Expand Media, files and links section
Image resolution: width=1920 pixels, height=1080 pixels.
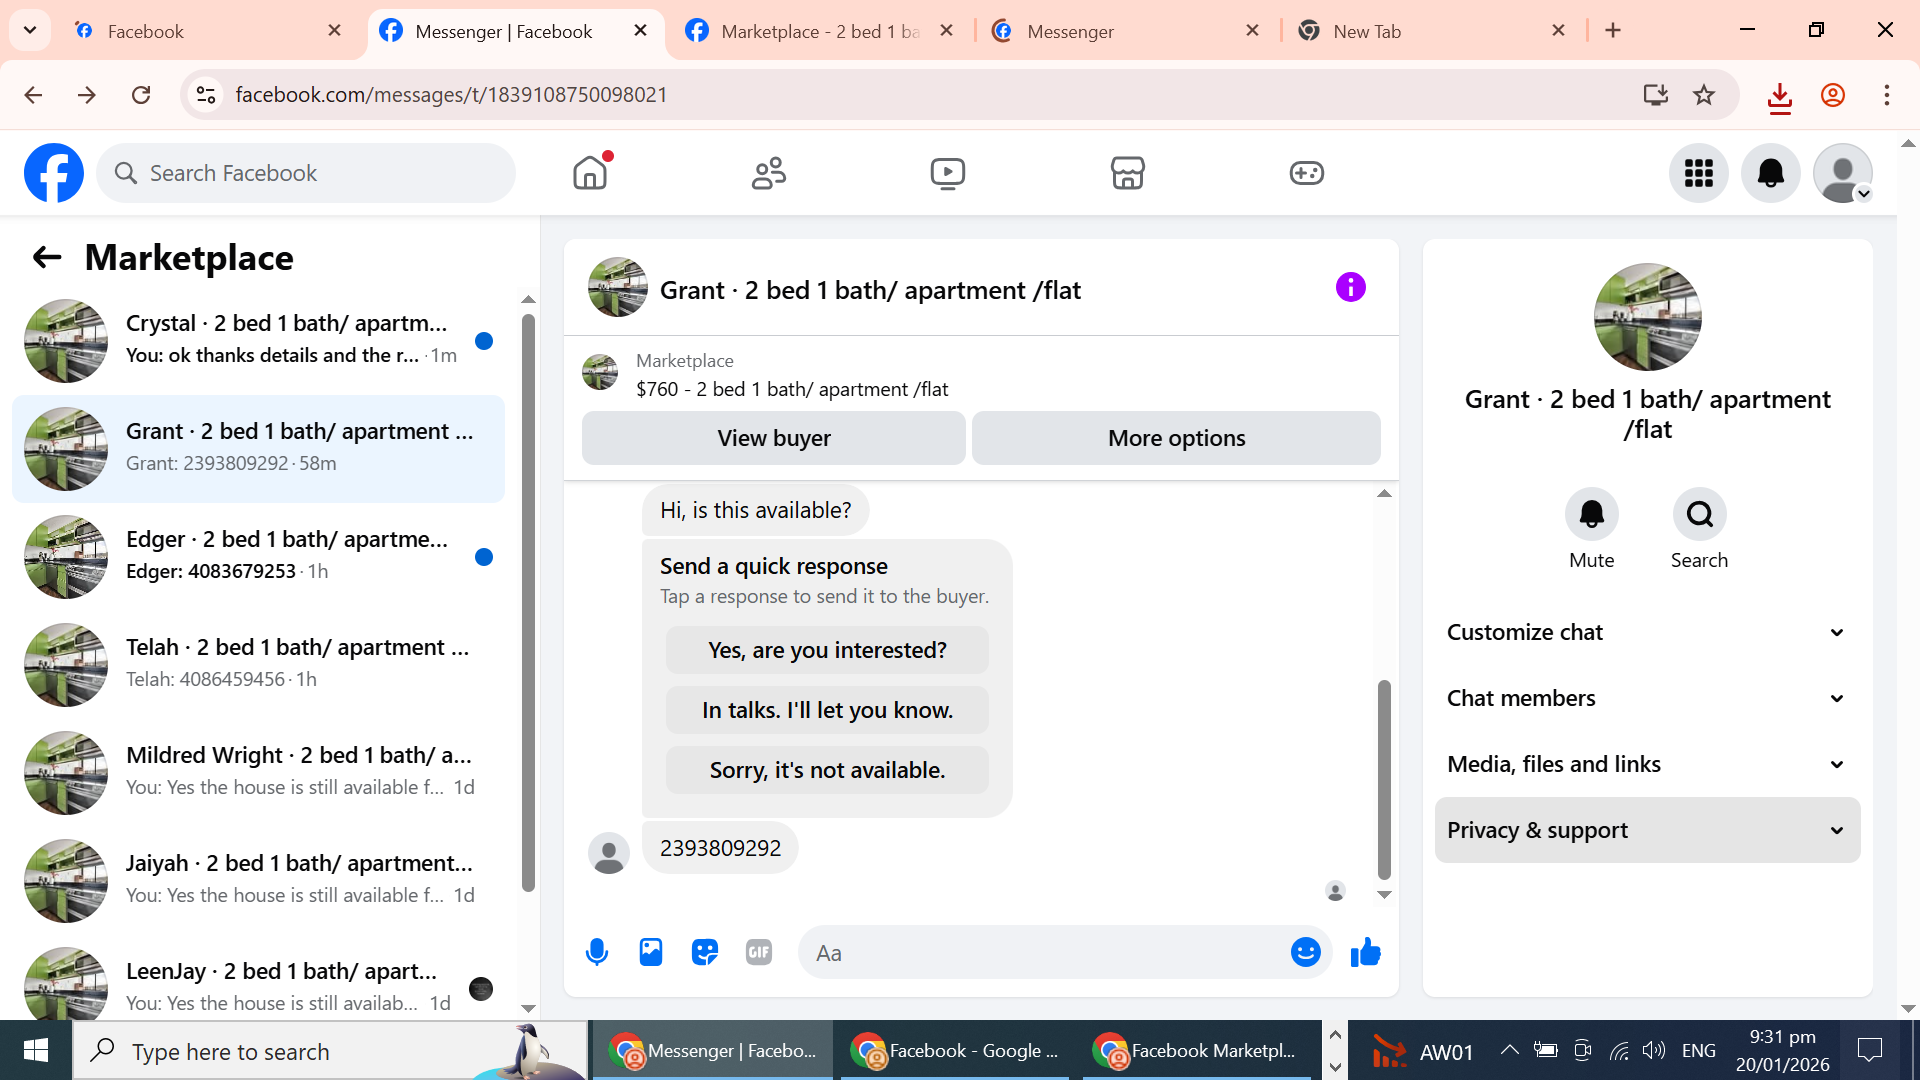click(1647, 764)
